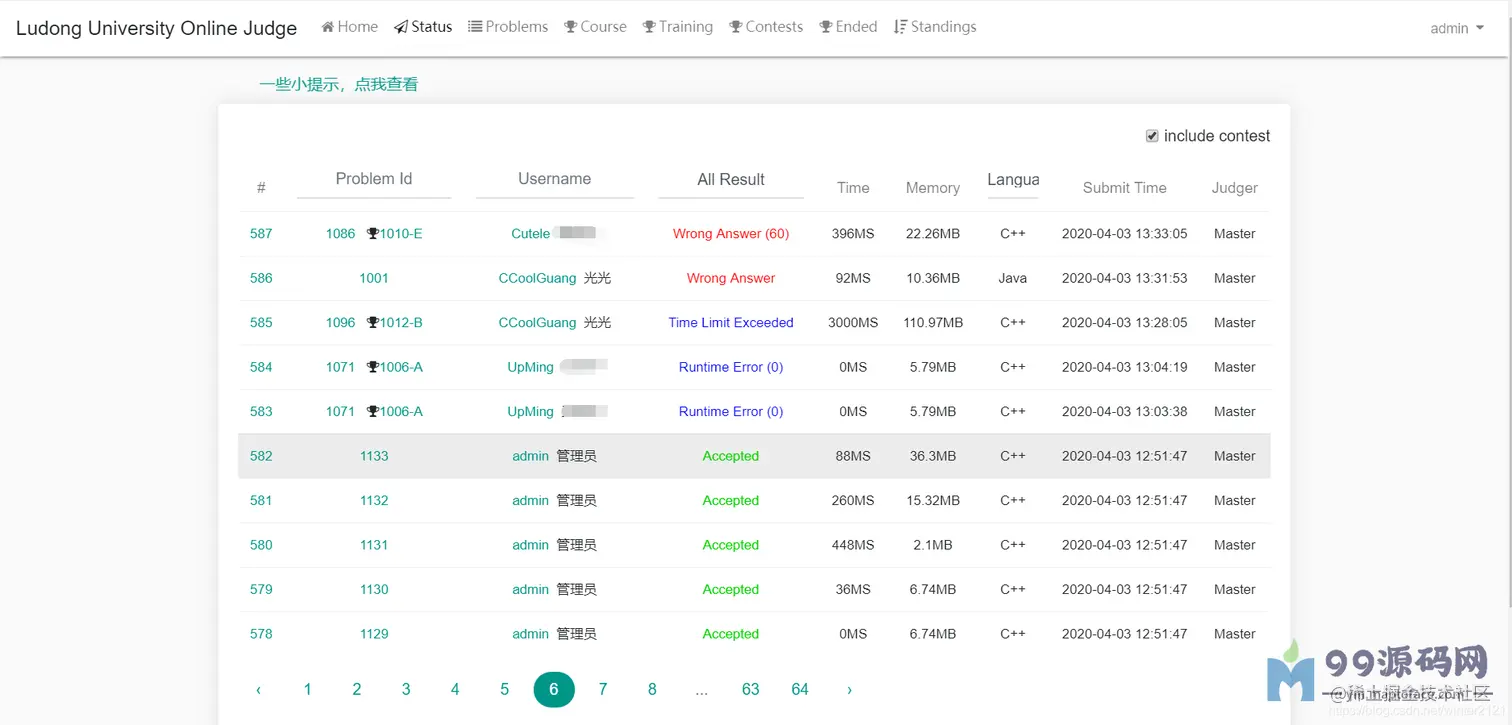Open problem 1096 link

(x=340, y=323)
